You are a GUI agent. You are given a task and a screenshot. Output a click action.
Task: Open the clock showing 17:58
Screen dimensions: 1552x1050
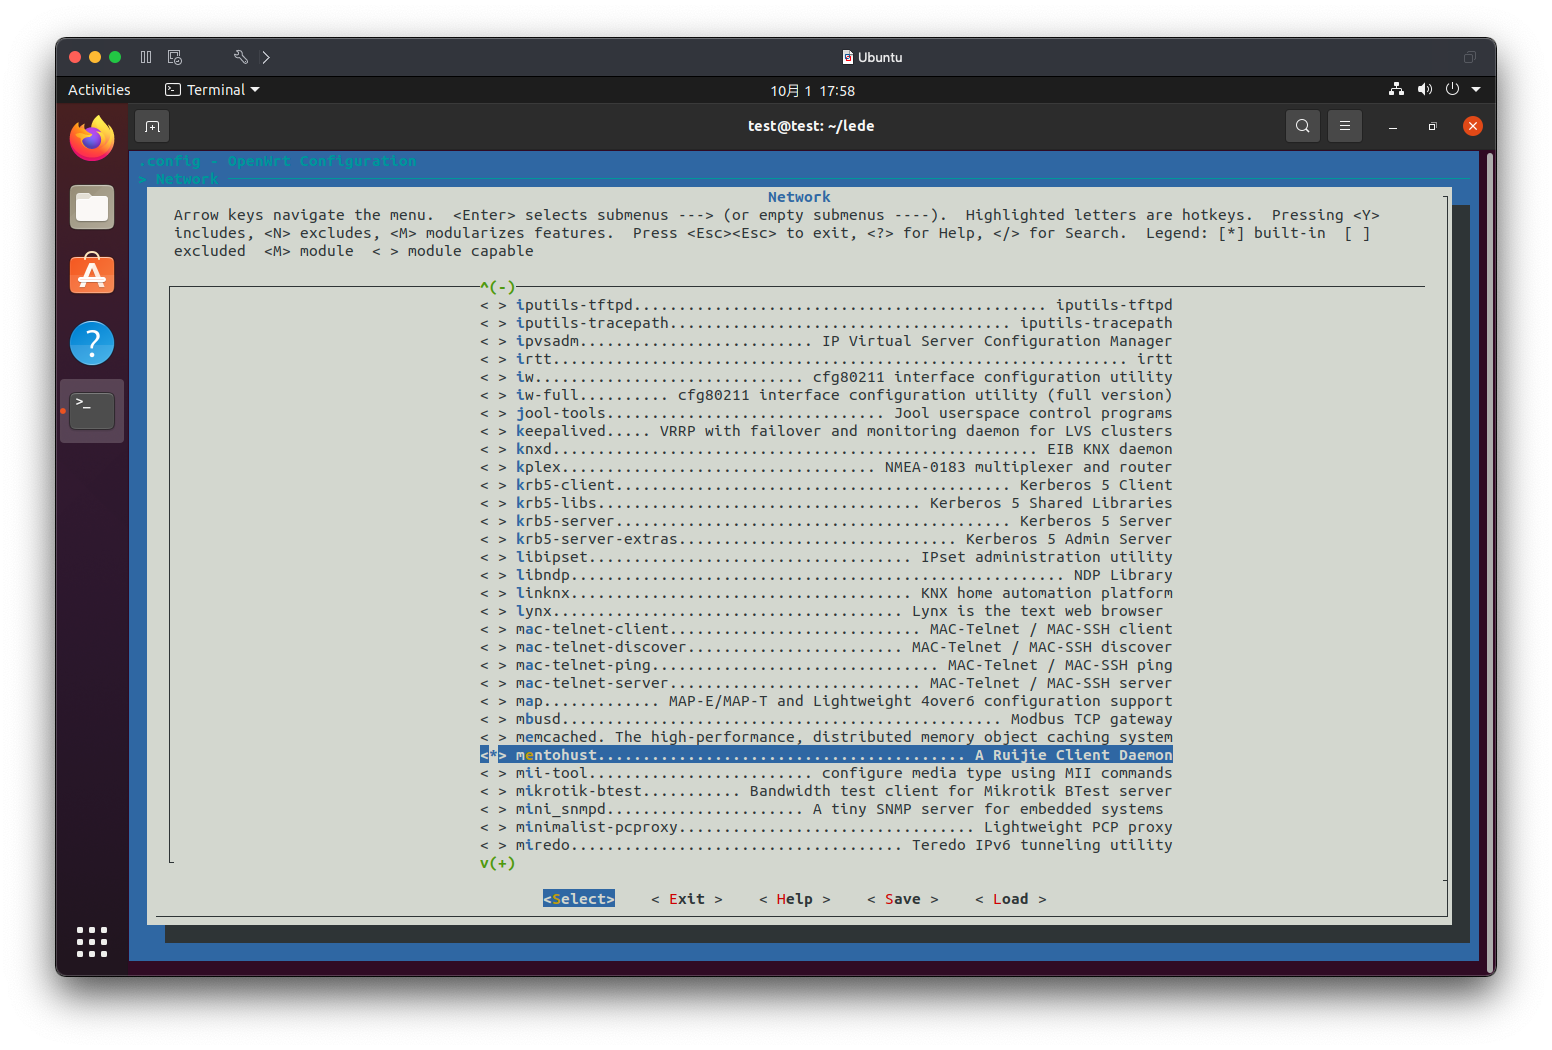812,90
